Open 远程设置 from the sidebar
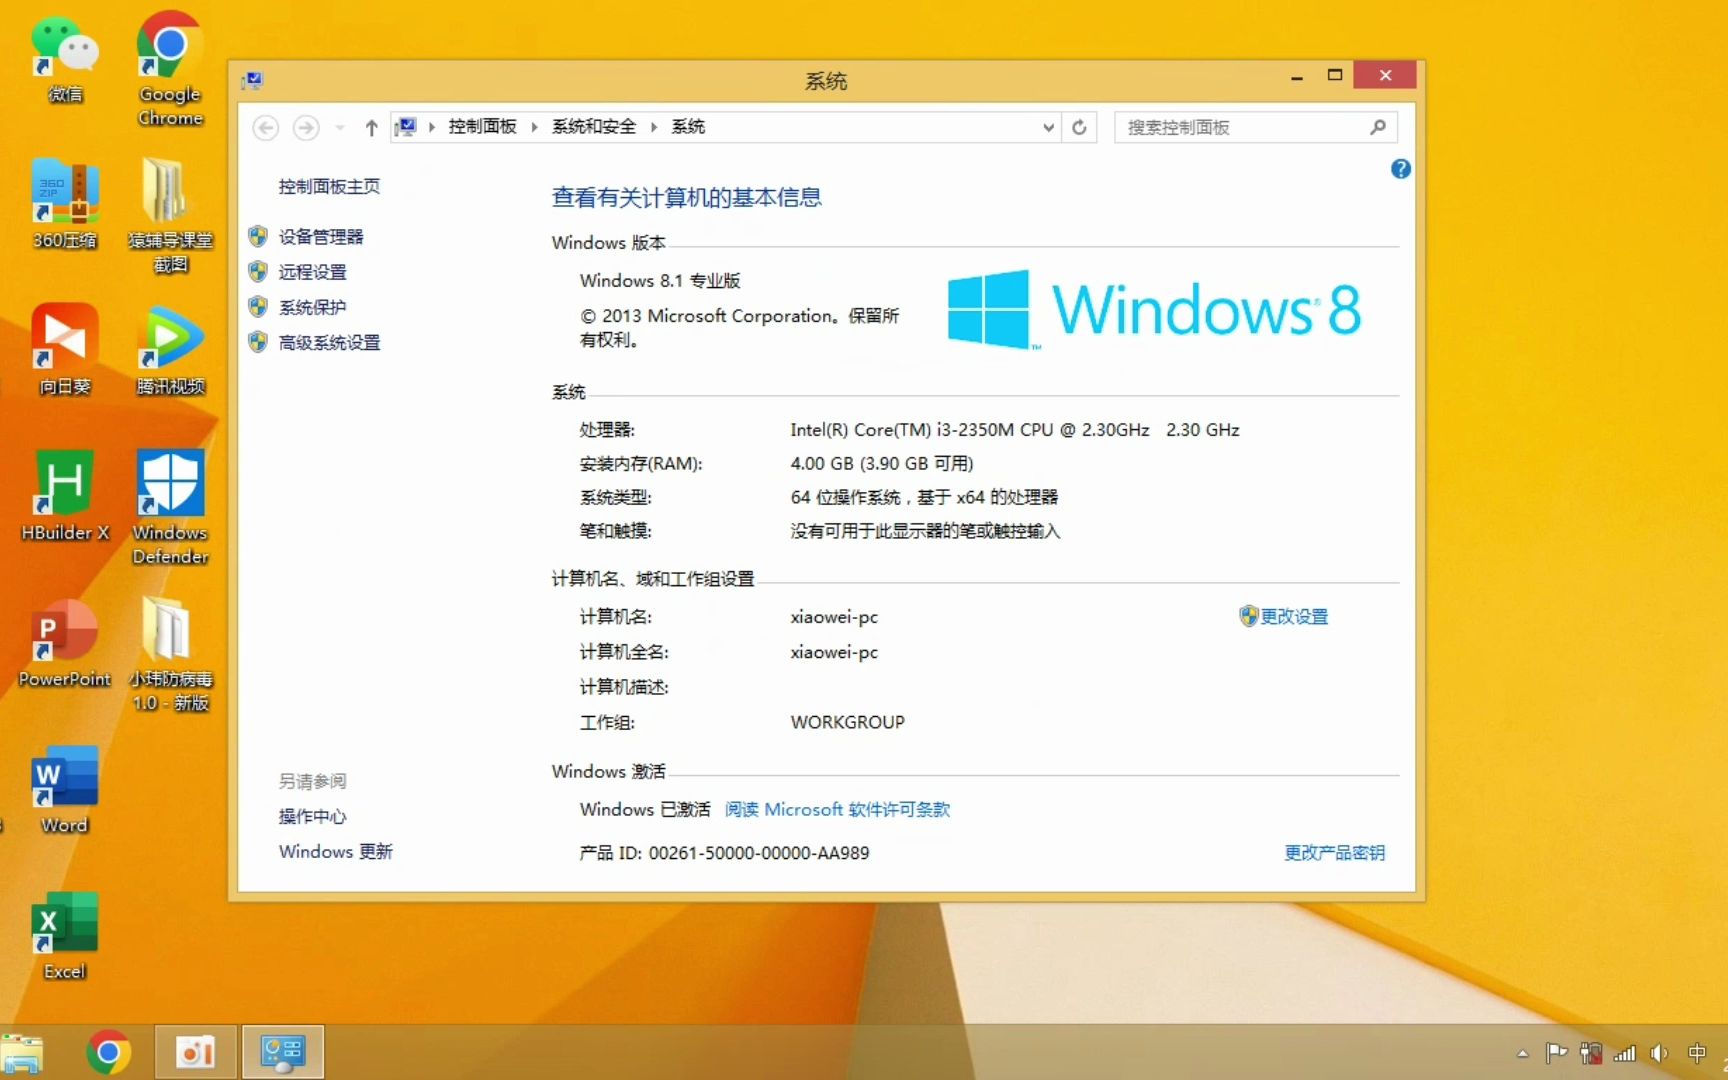The image size is (1728, 1080). [x=312, y=272]
